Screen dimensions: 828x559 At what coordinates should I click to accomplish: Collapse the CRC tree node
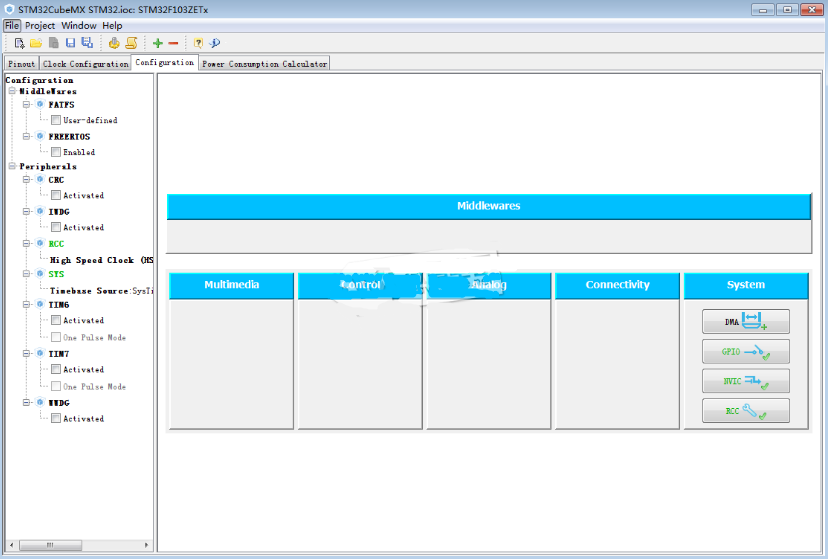pyautogui.click(x=26, y=179)
